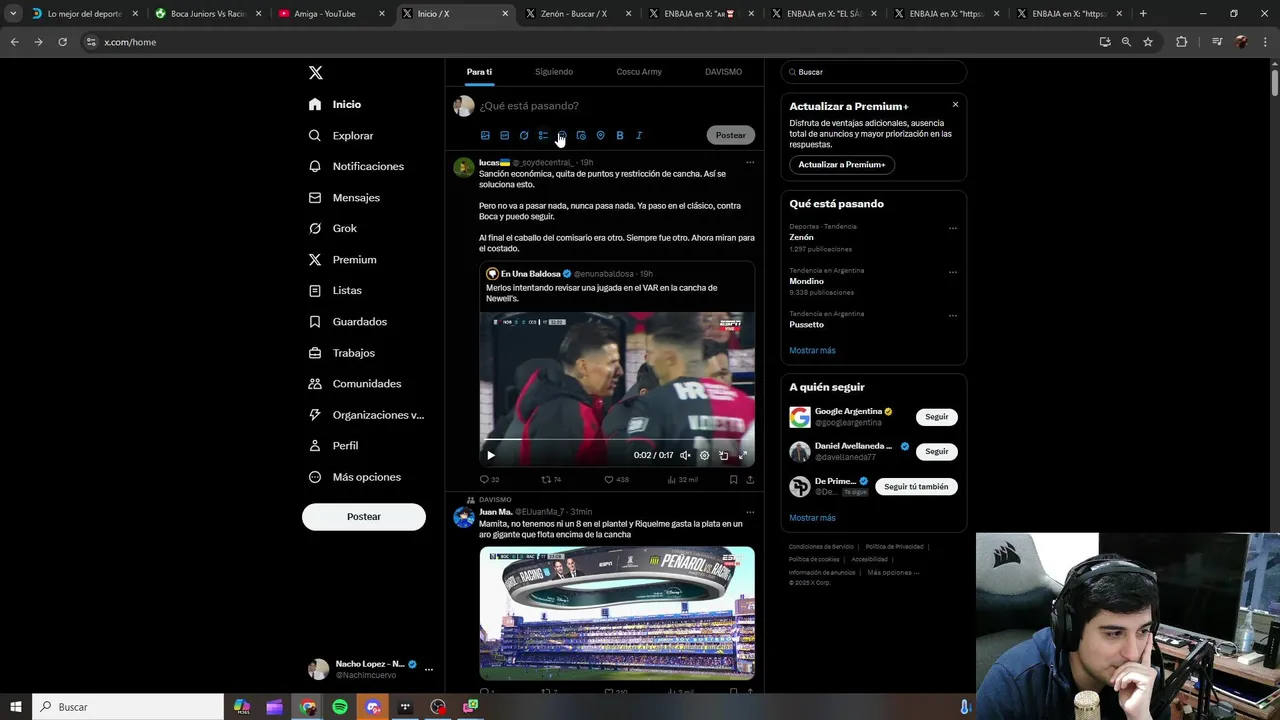
Task: Toggle bold formatting in the composer
Action: (620, 135)
